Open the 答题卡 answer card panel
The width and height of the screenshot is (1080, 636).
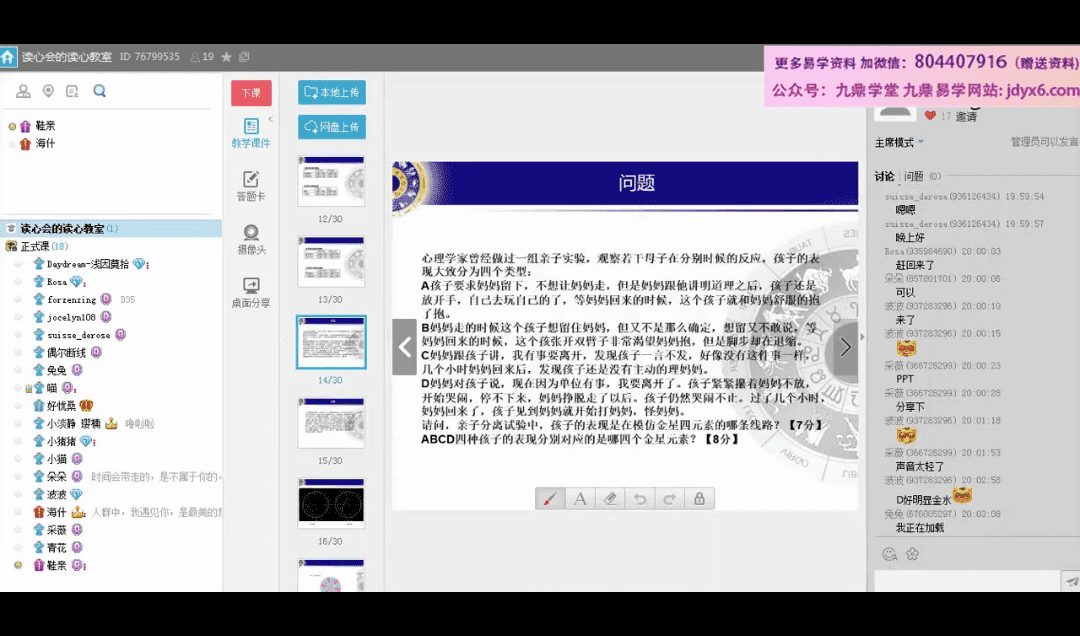pos(251,186)
